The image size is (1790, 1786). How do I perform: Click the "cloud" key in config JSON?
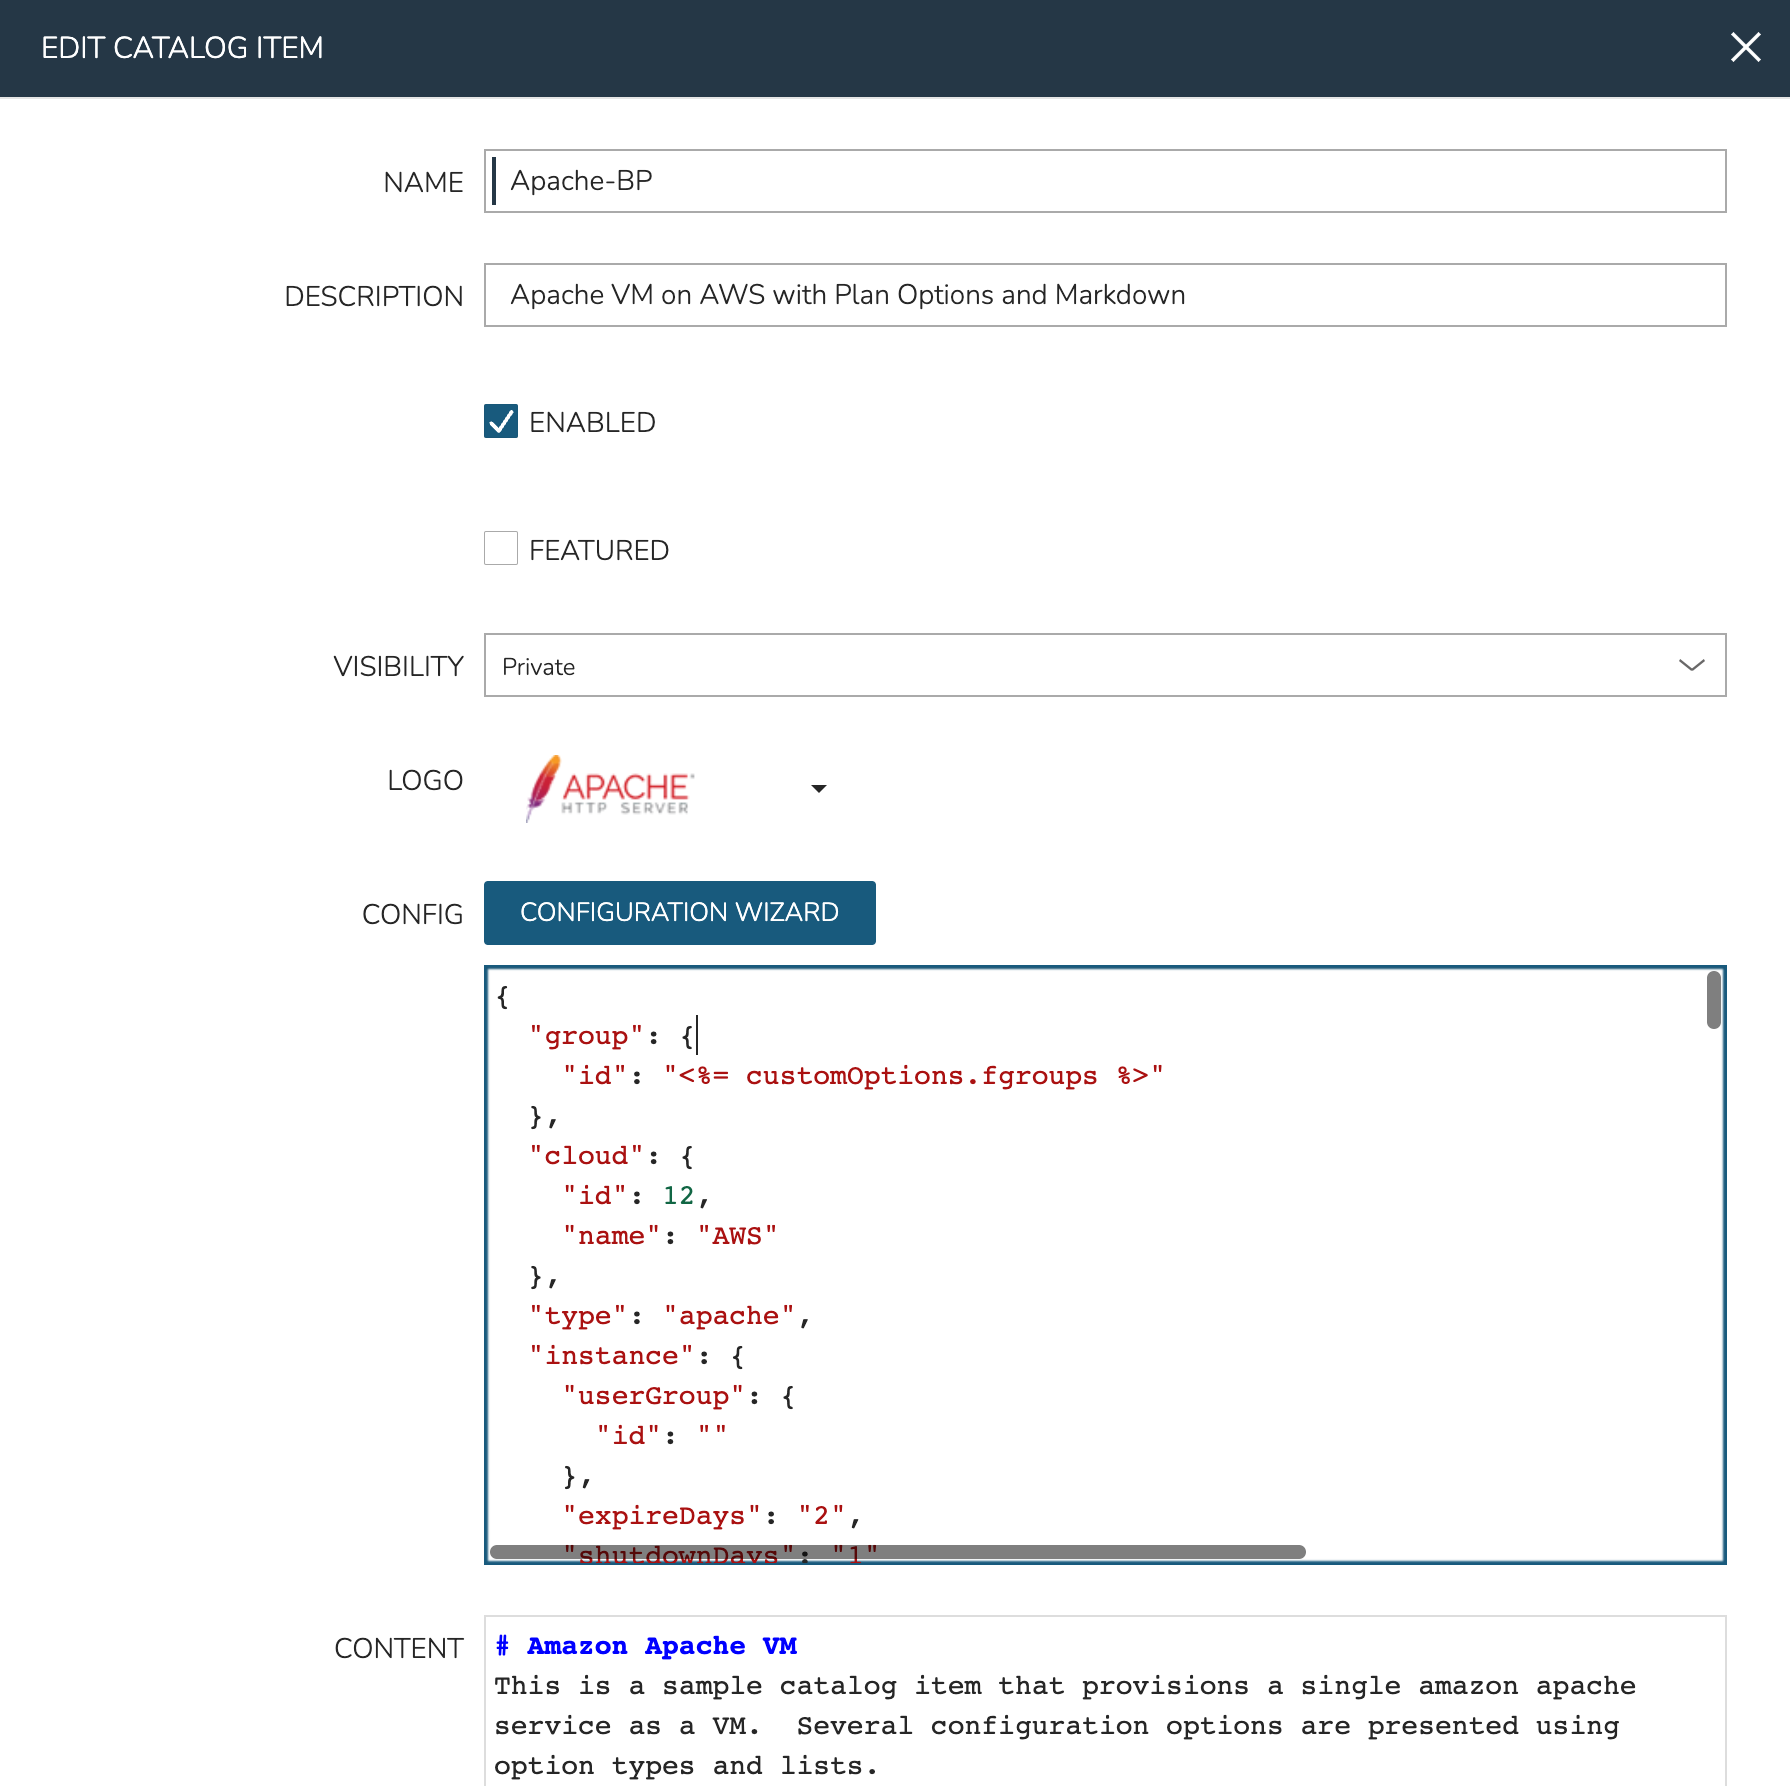586,1156
